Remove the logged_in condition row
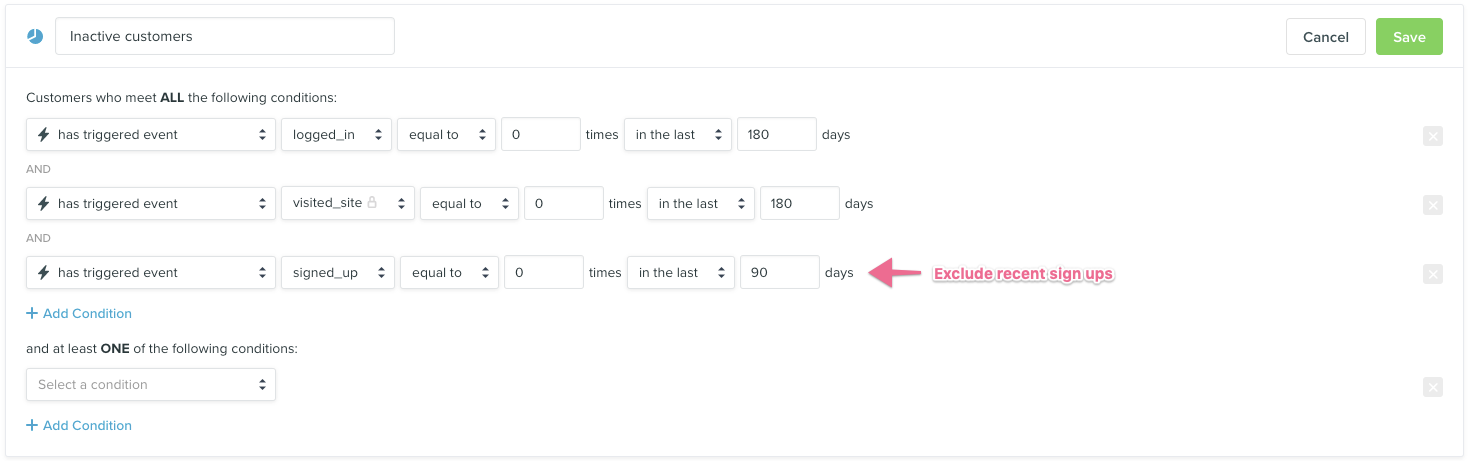The image size is (1468, 461). coord(1432,136)
